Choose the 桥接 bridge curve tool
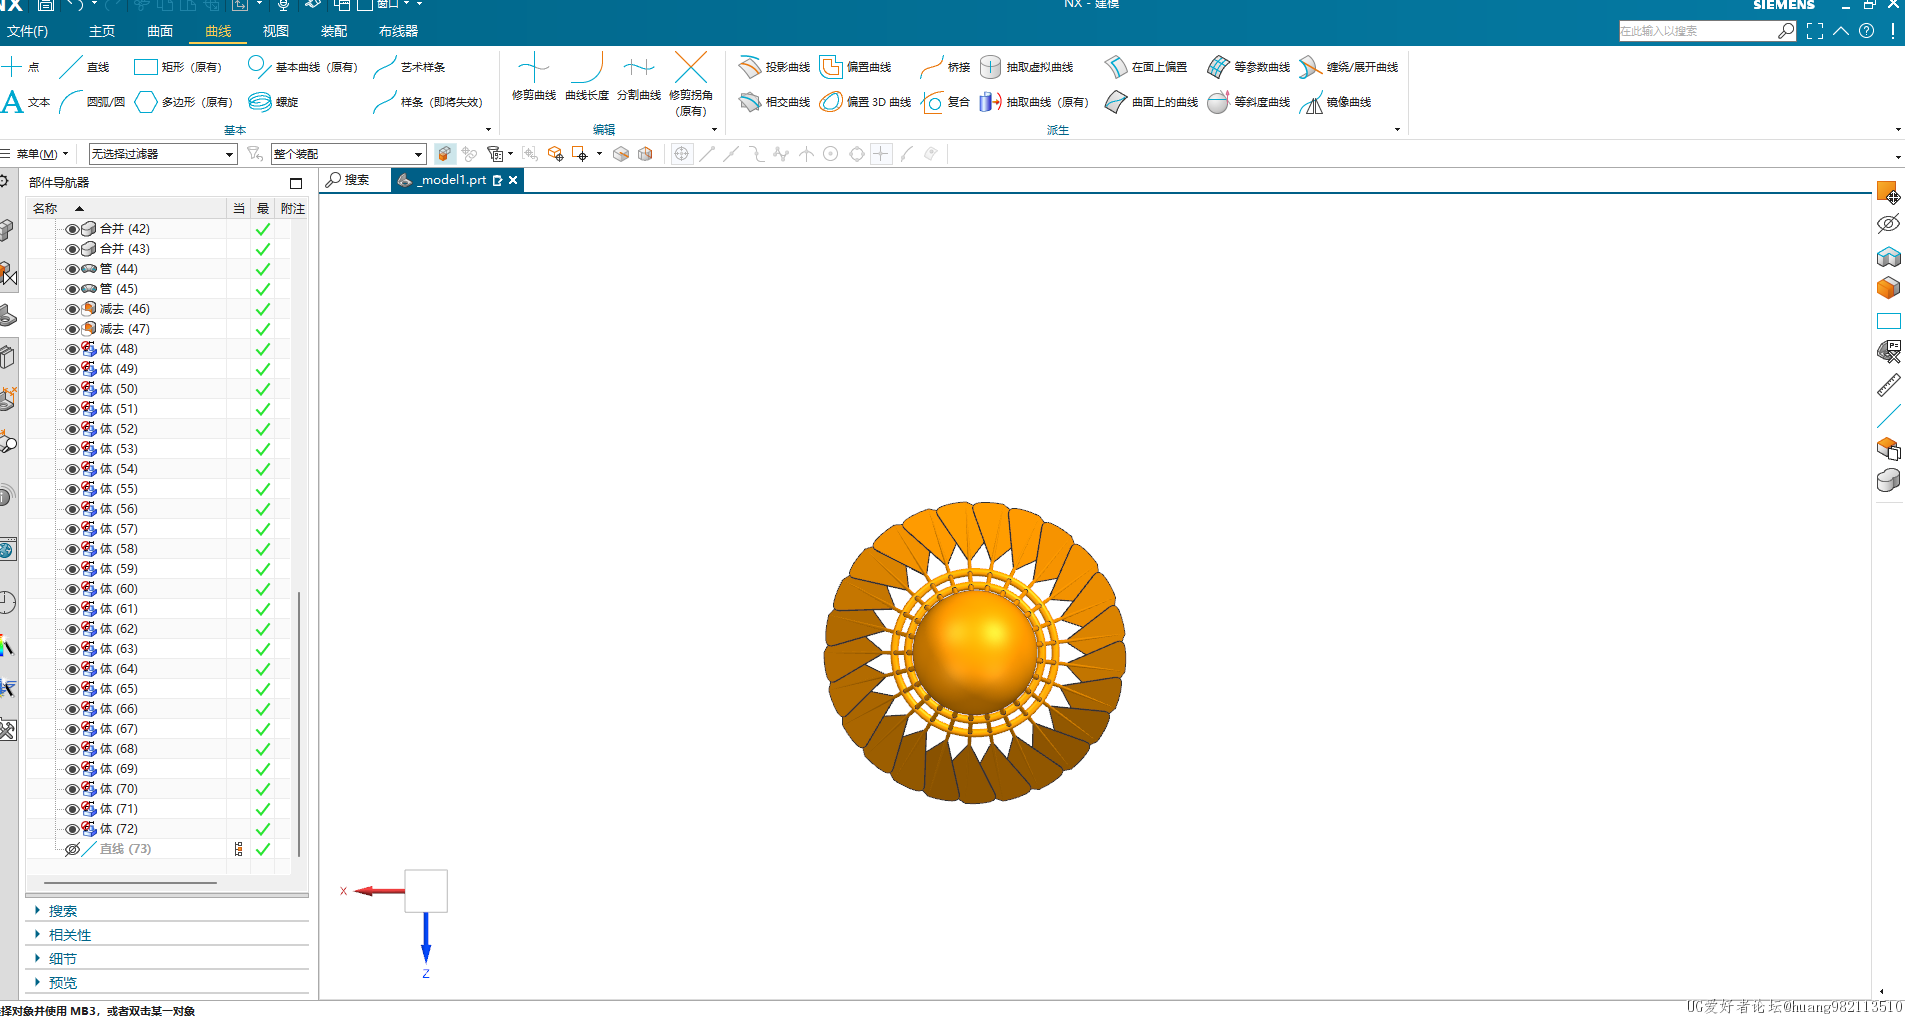Image resolution: width=1905 pixels, height=1018 pixels. tap(945, 67)
